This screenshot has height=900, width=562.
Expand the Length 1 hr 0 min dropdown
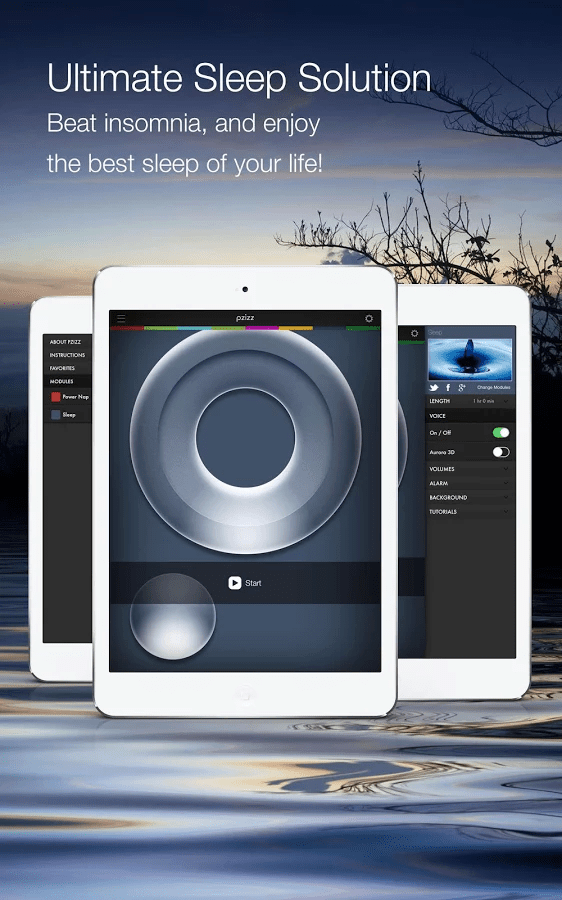(x=470, y=401)
